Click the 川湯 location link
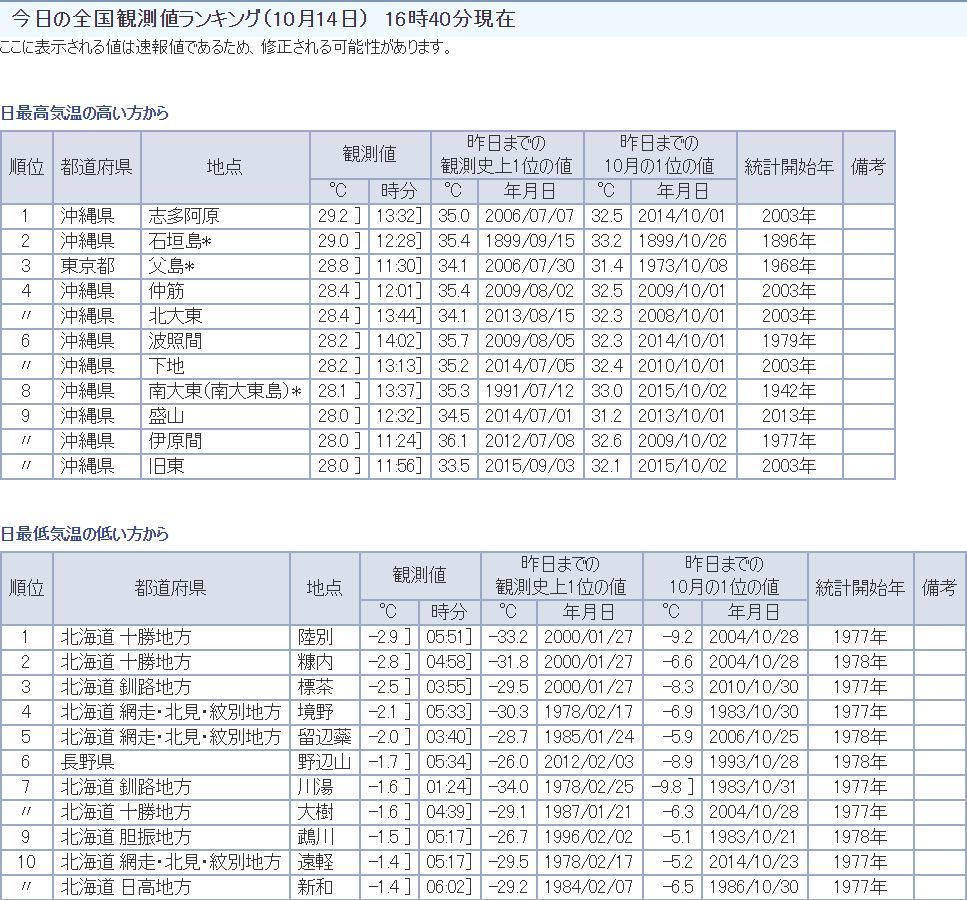 [x=315, y=787]
